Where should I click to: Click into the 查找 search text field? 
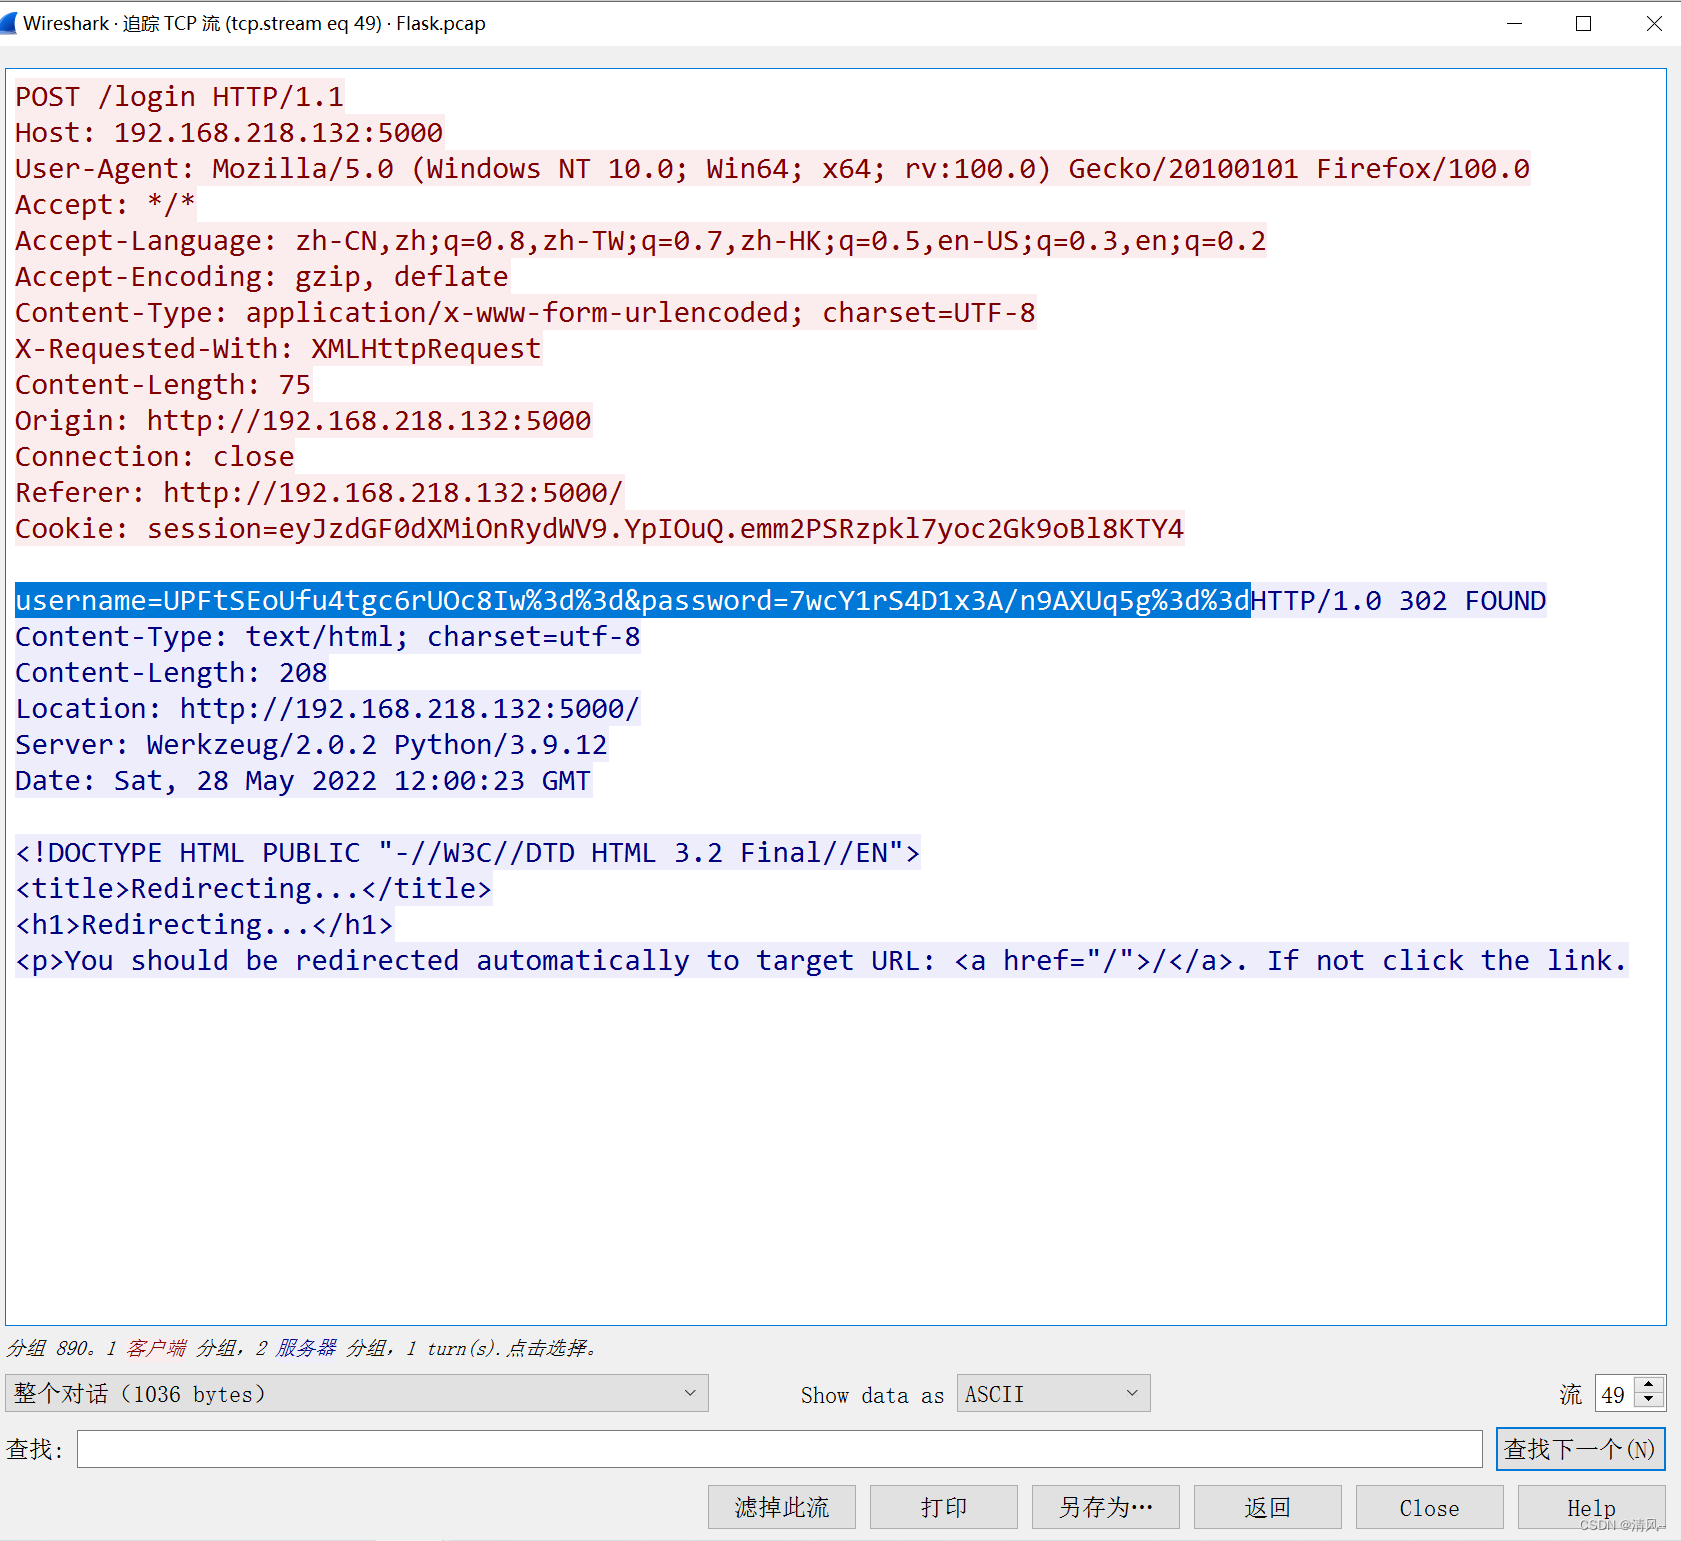point(779,1449)
